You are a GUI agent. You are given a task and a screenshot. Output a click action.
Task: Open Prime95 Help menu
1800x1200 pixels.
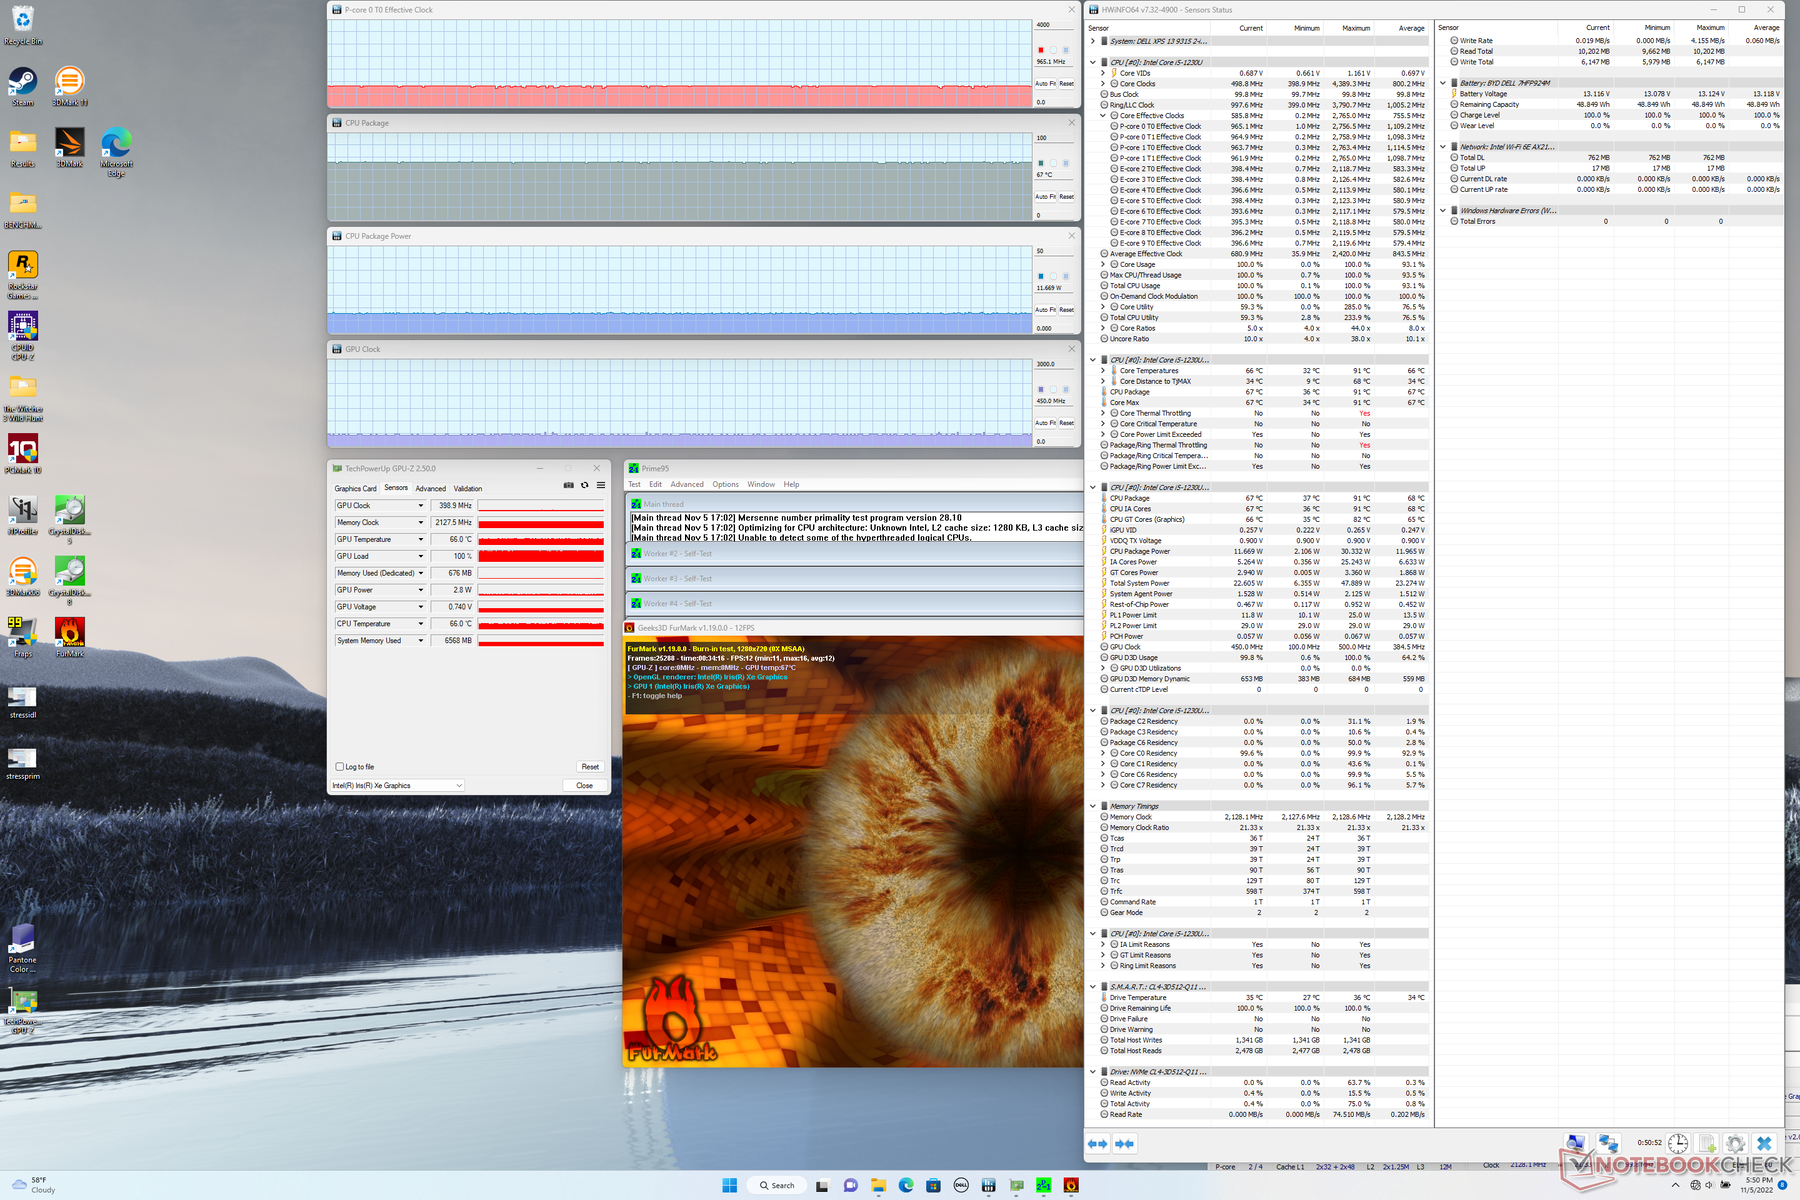click(791, 484)
